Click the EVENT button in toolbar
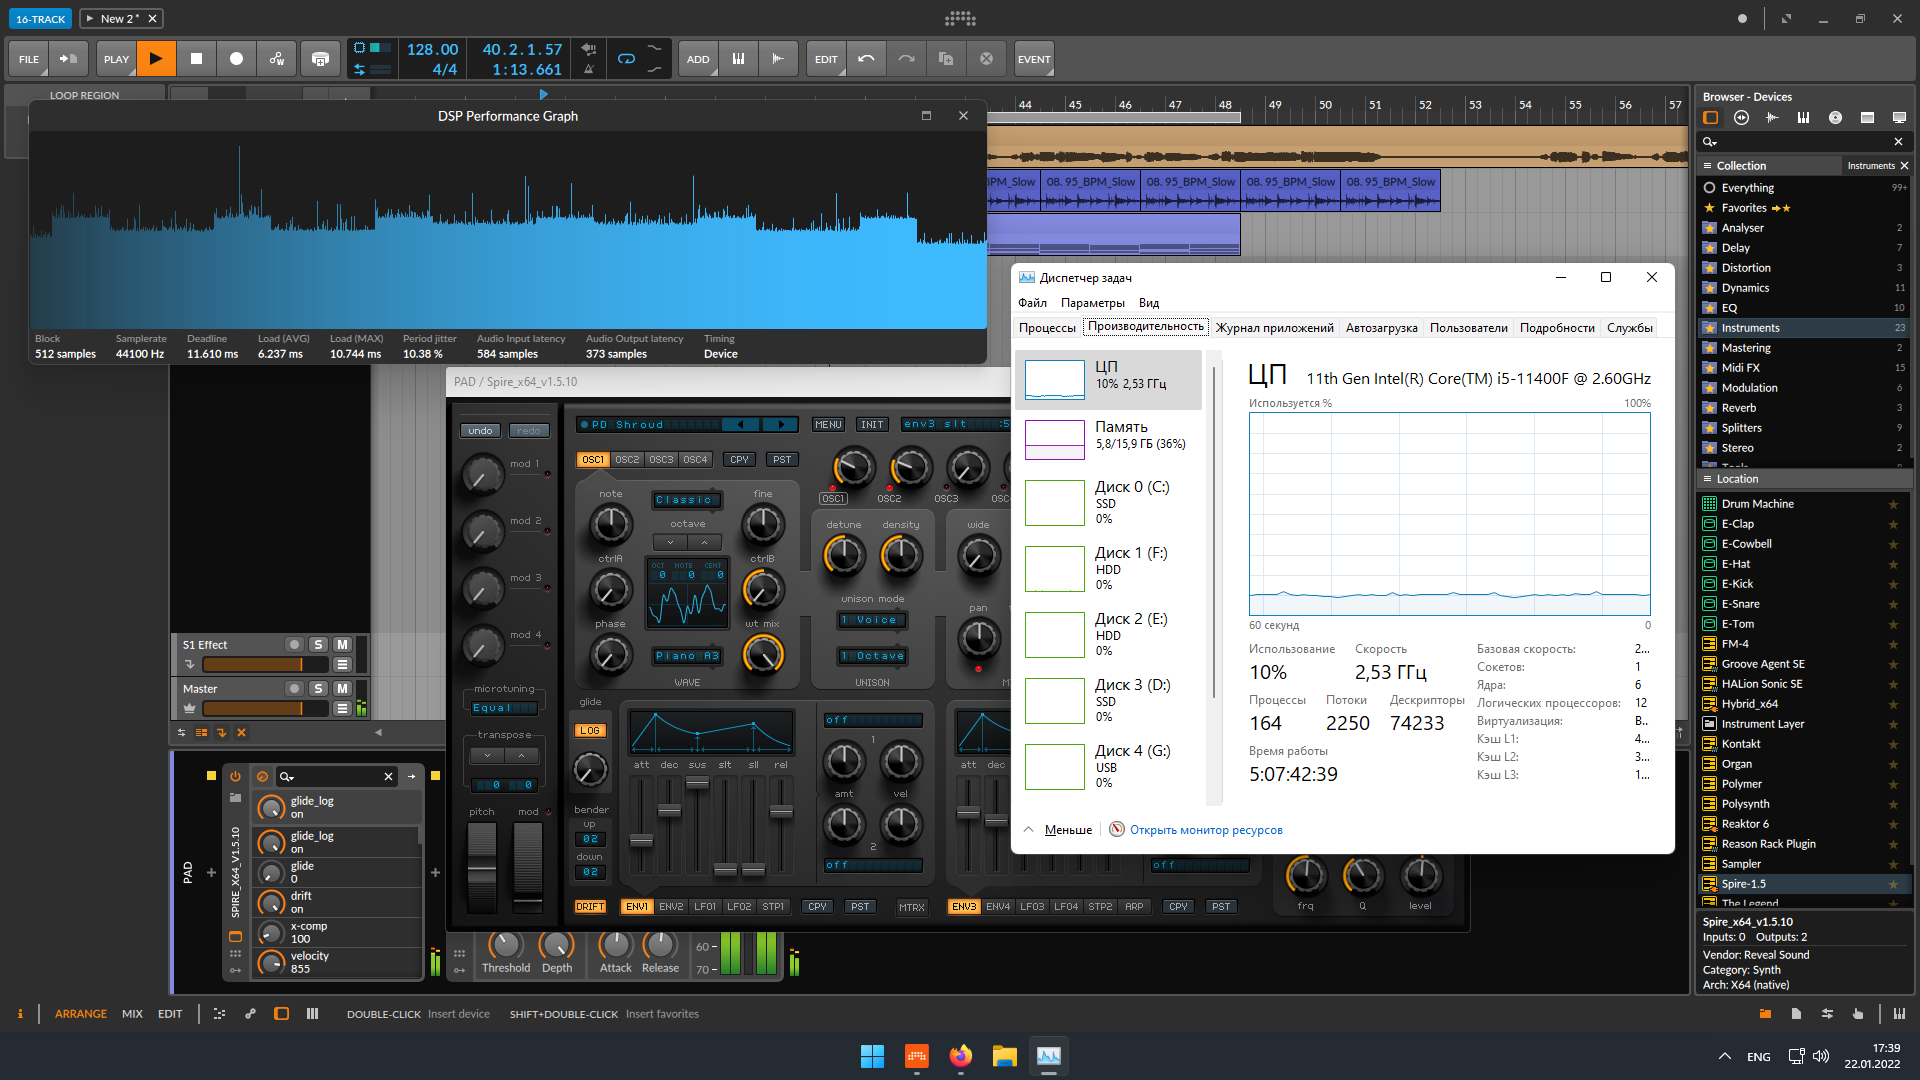Image resolution: width=1920 pixels, height=1080 pixels. 1034,59
